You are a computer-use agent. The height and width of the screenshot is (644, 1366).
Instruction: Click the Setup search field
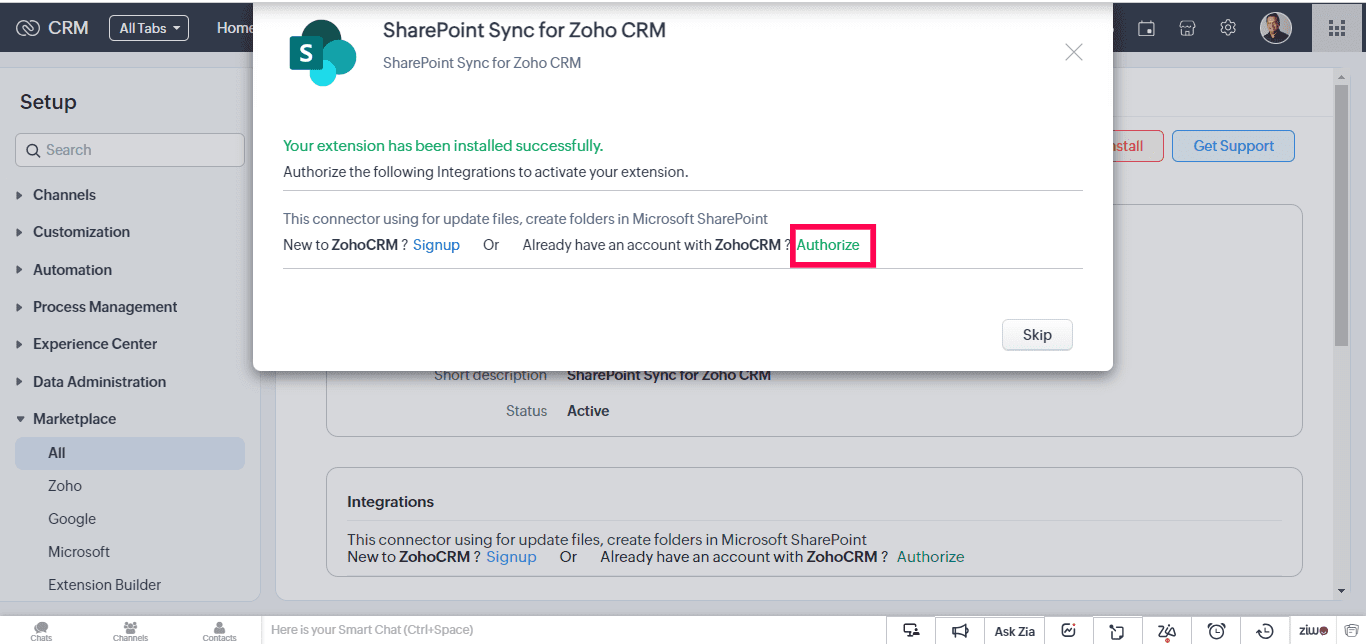click(130, 150)
